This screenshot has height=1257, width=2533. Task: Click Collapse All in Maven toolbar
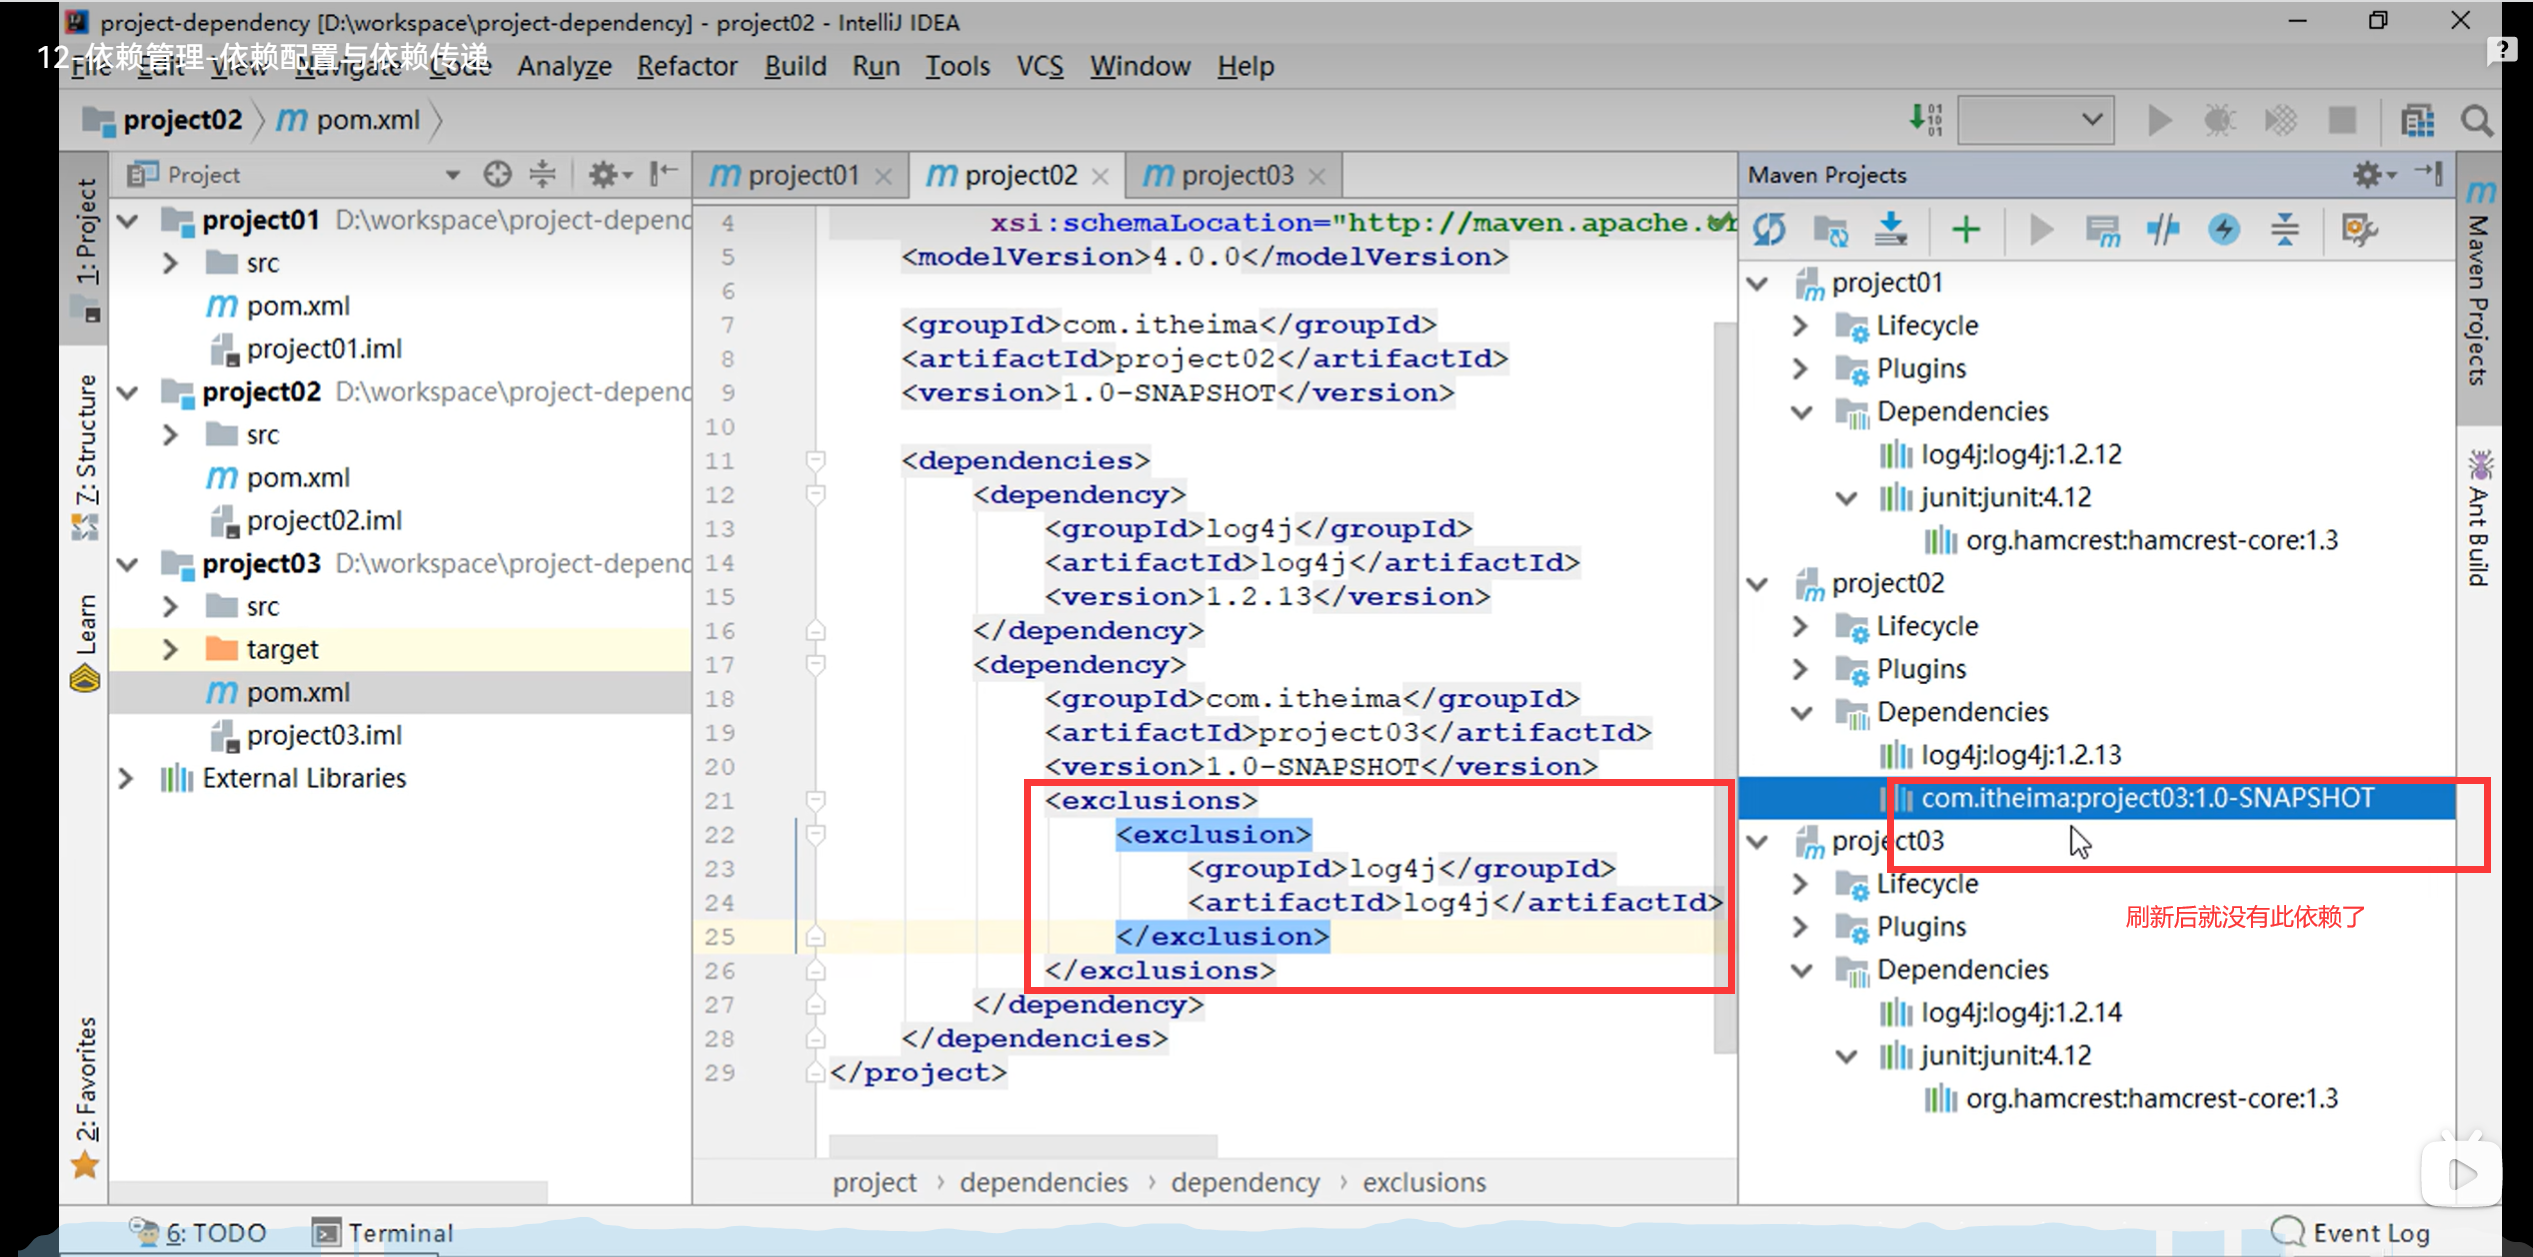pos(2285,230)
